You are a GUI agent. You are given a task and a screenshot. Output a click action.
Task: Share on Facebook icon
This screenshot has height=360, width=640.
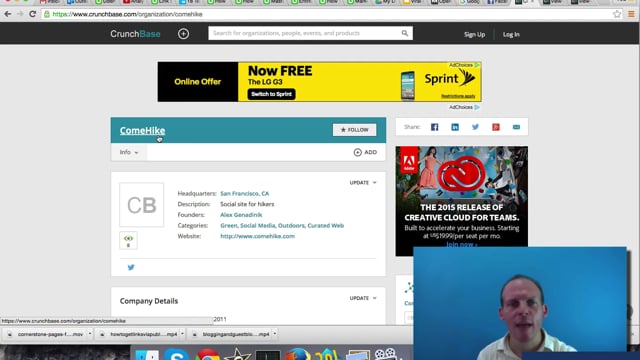(434, 127)
